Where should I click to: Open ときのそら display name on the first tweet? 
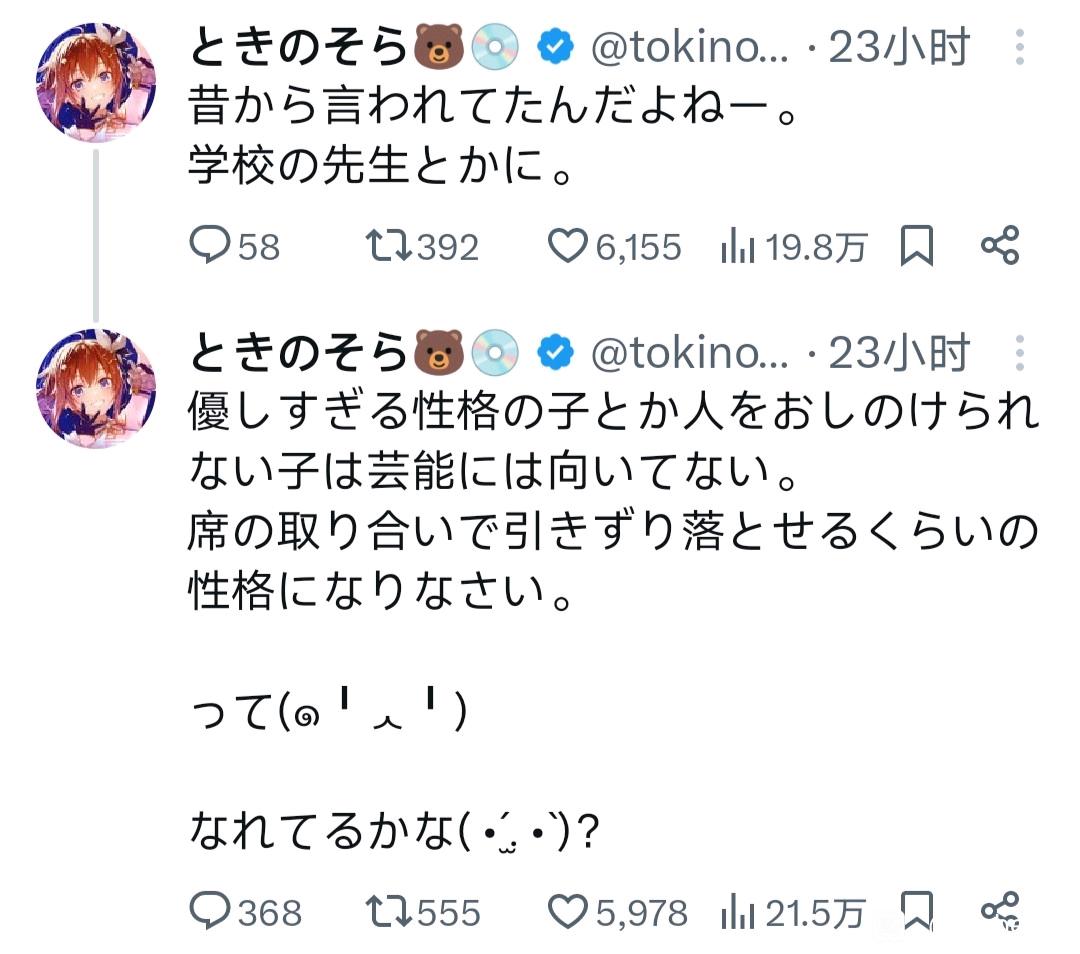click(x=298, y=47)
